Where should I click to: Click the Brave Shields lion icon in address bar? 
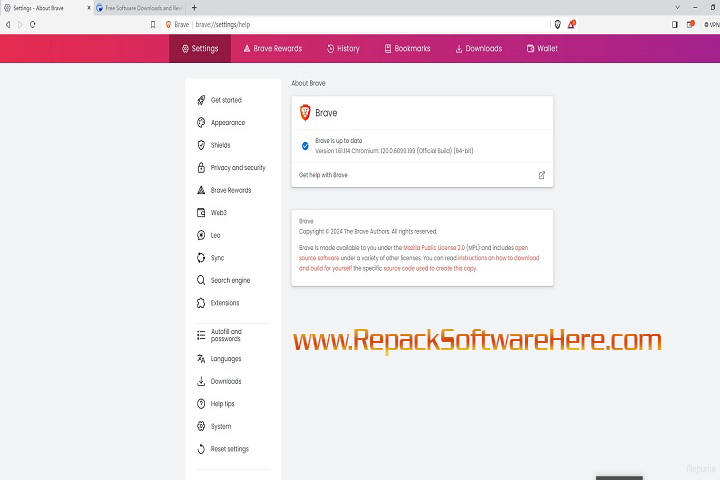pos(557,24)
